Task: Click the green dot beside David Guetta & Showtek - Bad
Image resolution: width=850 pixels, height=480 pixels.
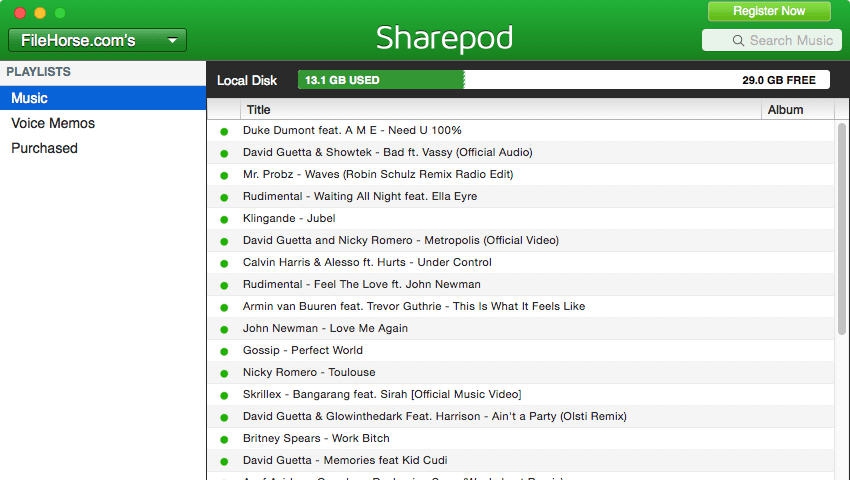Action: click(x=224, y=153)
